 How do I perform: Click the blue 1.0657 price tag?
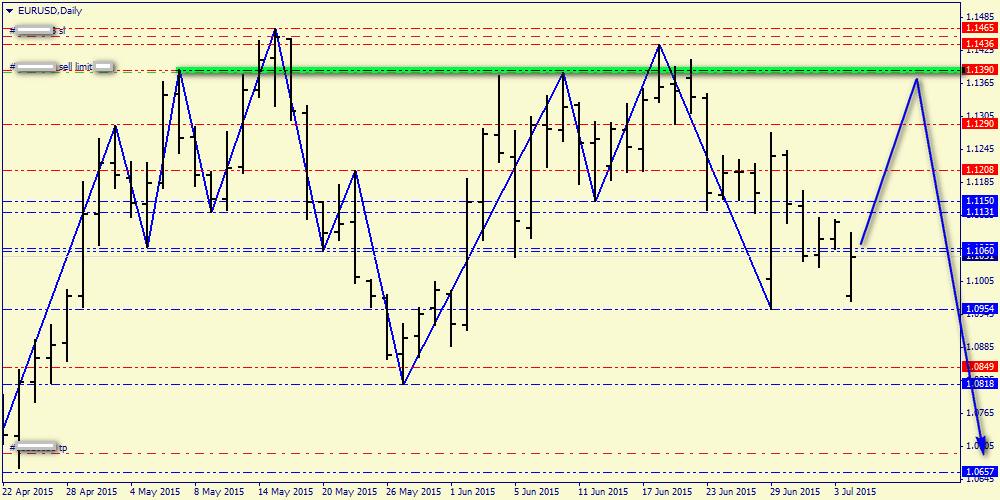tap(979, 471)
